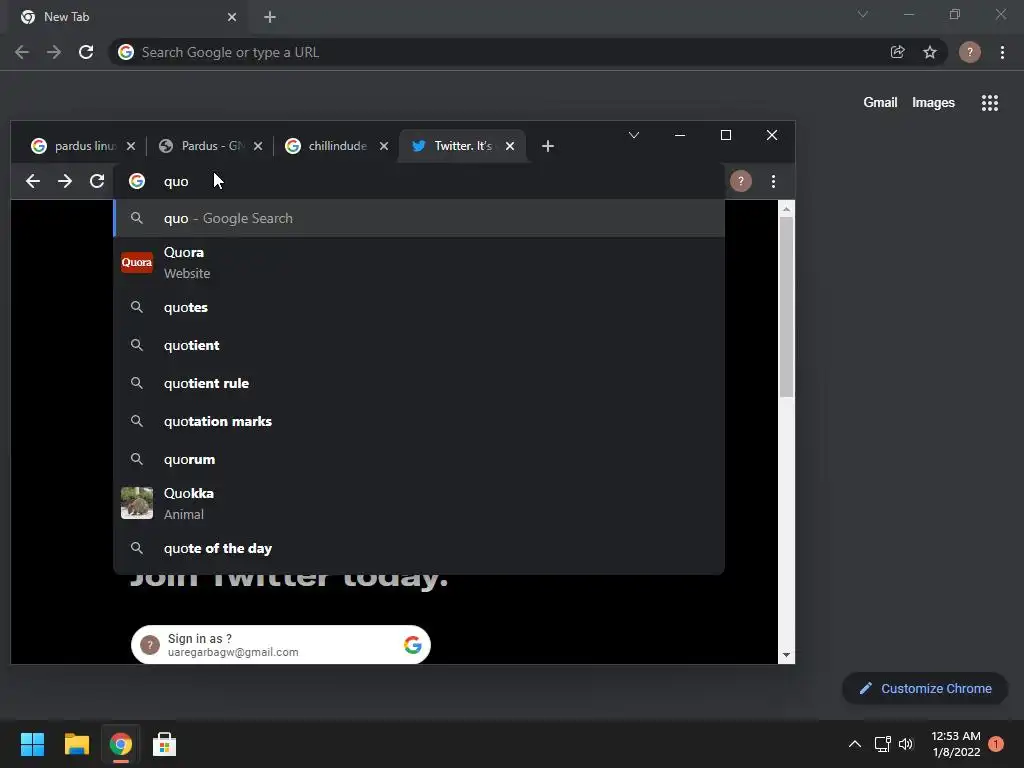1024x768 pixels.
Task: Click the page vertical scrollbar thumb
Action: point(786,307)
